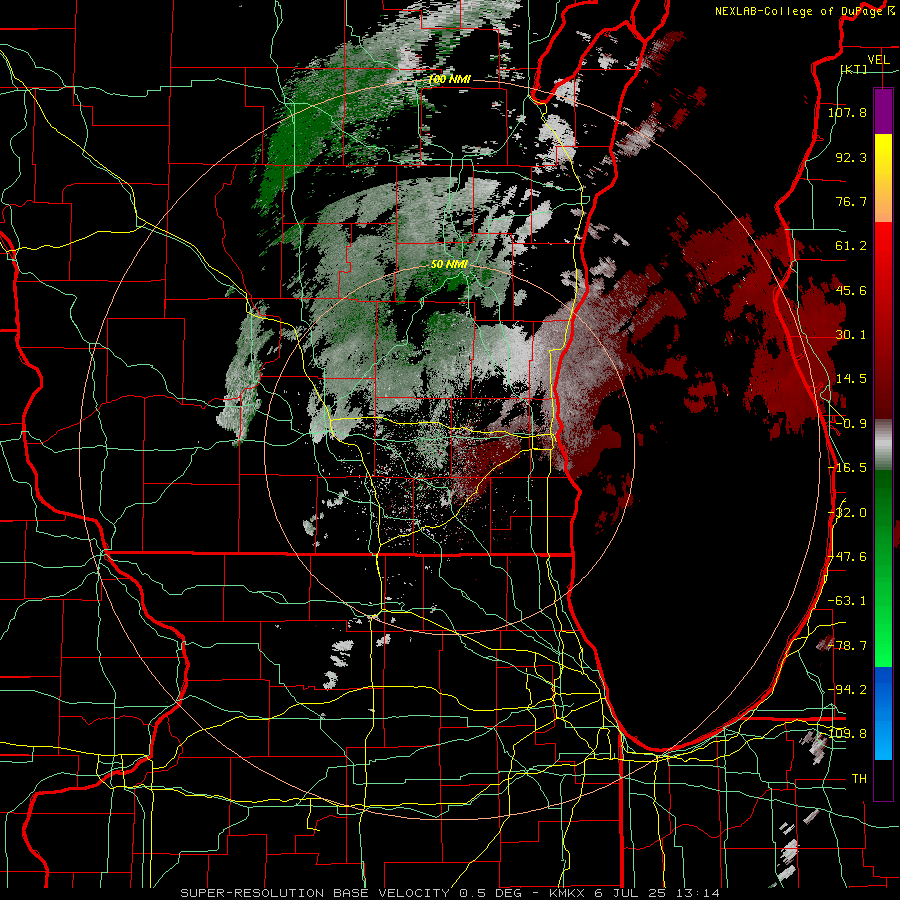Click the NEXLAB-College of DuPage label
The image size is (900, 900).
tap(798, 11)
